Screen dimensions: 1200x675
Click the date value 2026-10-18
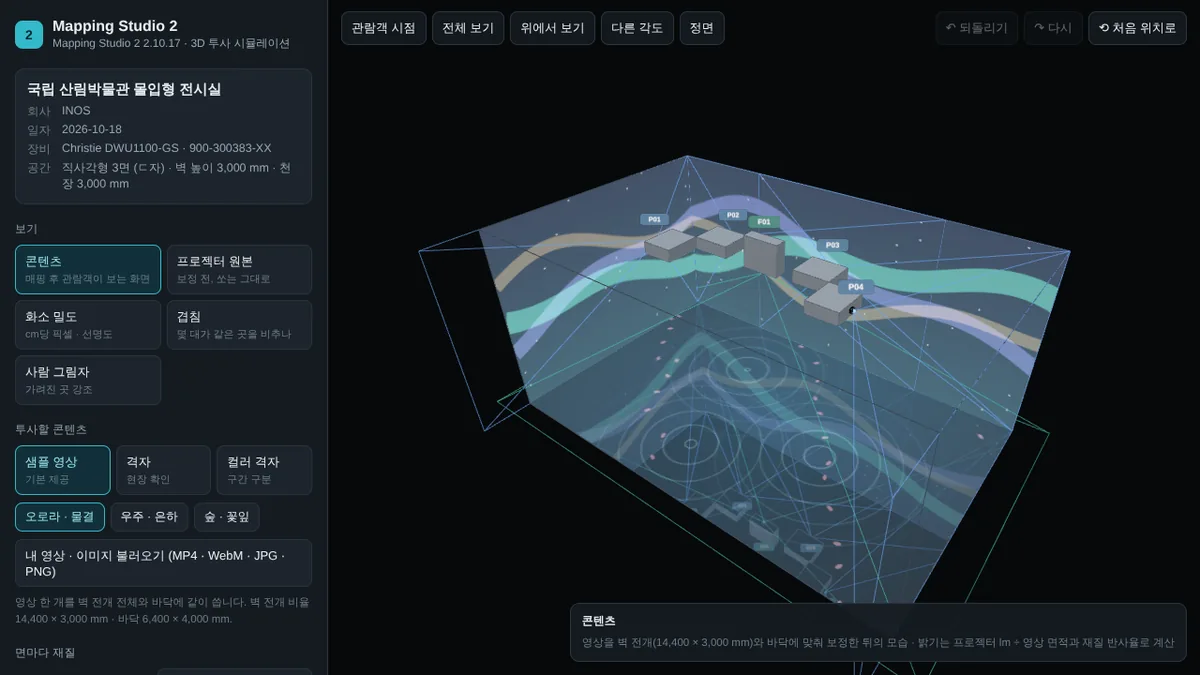coord(92,129)
